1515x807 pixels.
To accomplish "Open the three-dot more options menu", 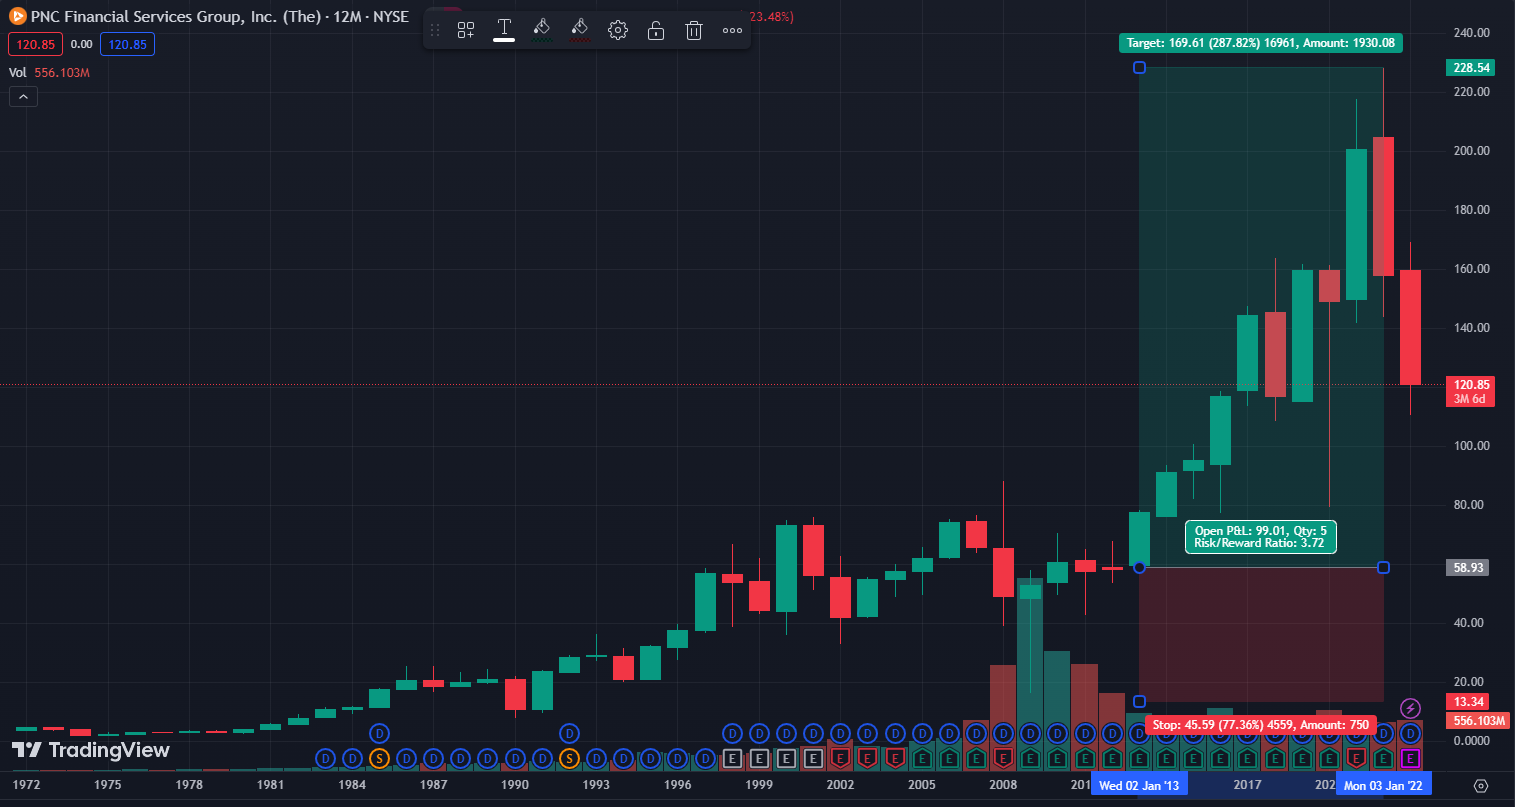I will point(732,30).
